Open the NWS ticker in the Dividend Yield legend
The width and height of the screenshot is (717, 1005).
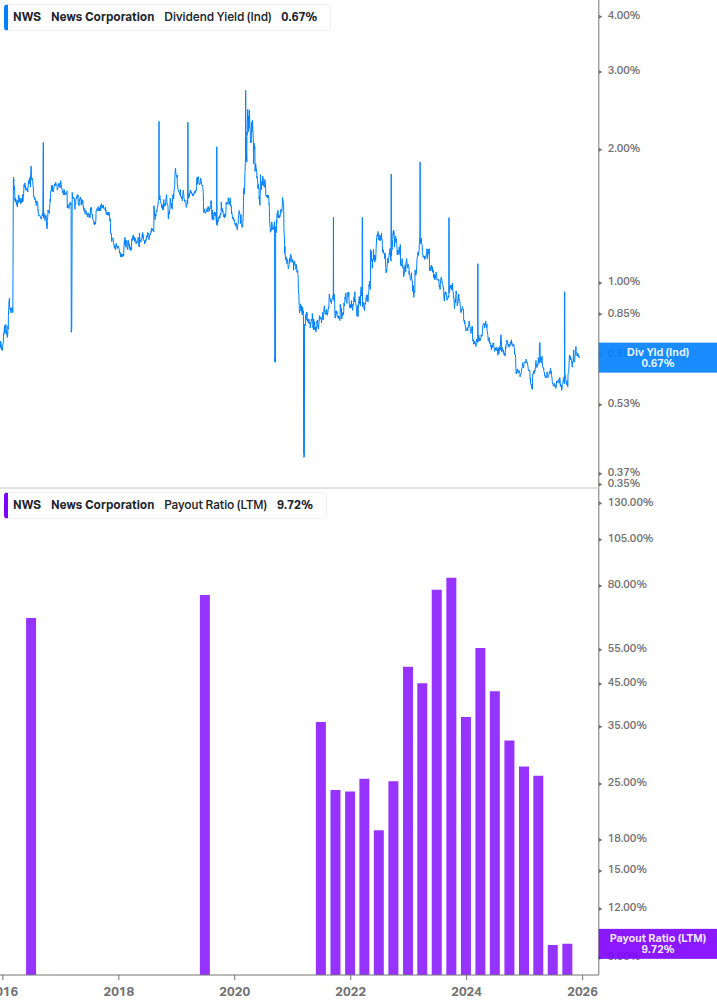click(x=27, y=17)
